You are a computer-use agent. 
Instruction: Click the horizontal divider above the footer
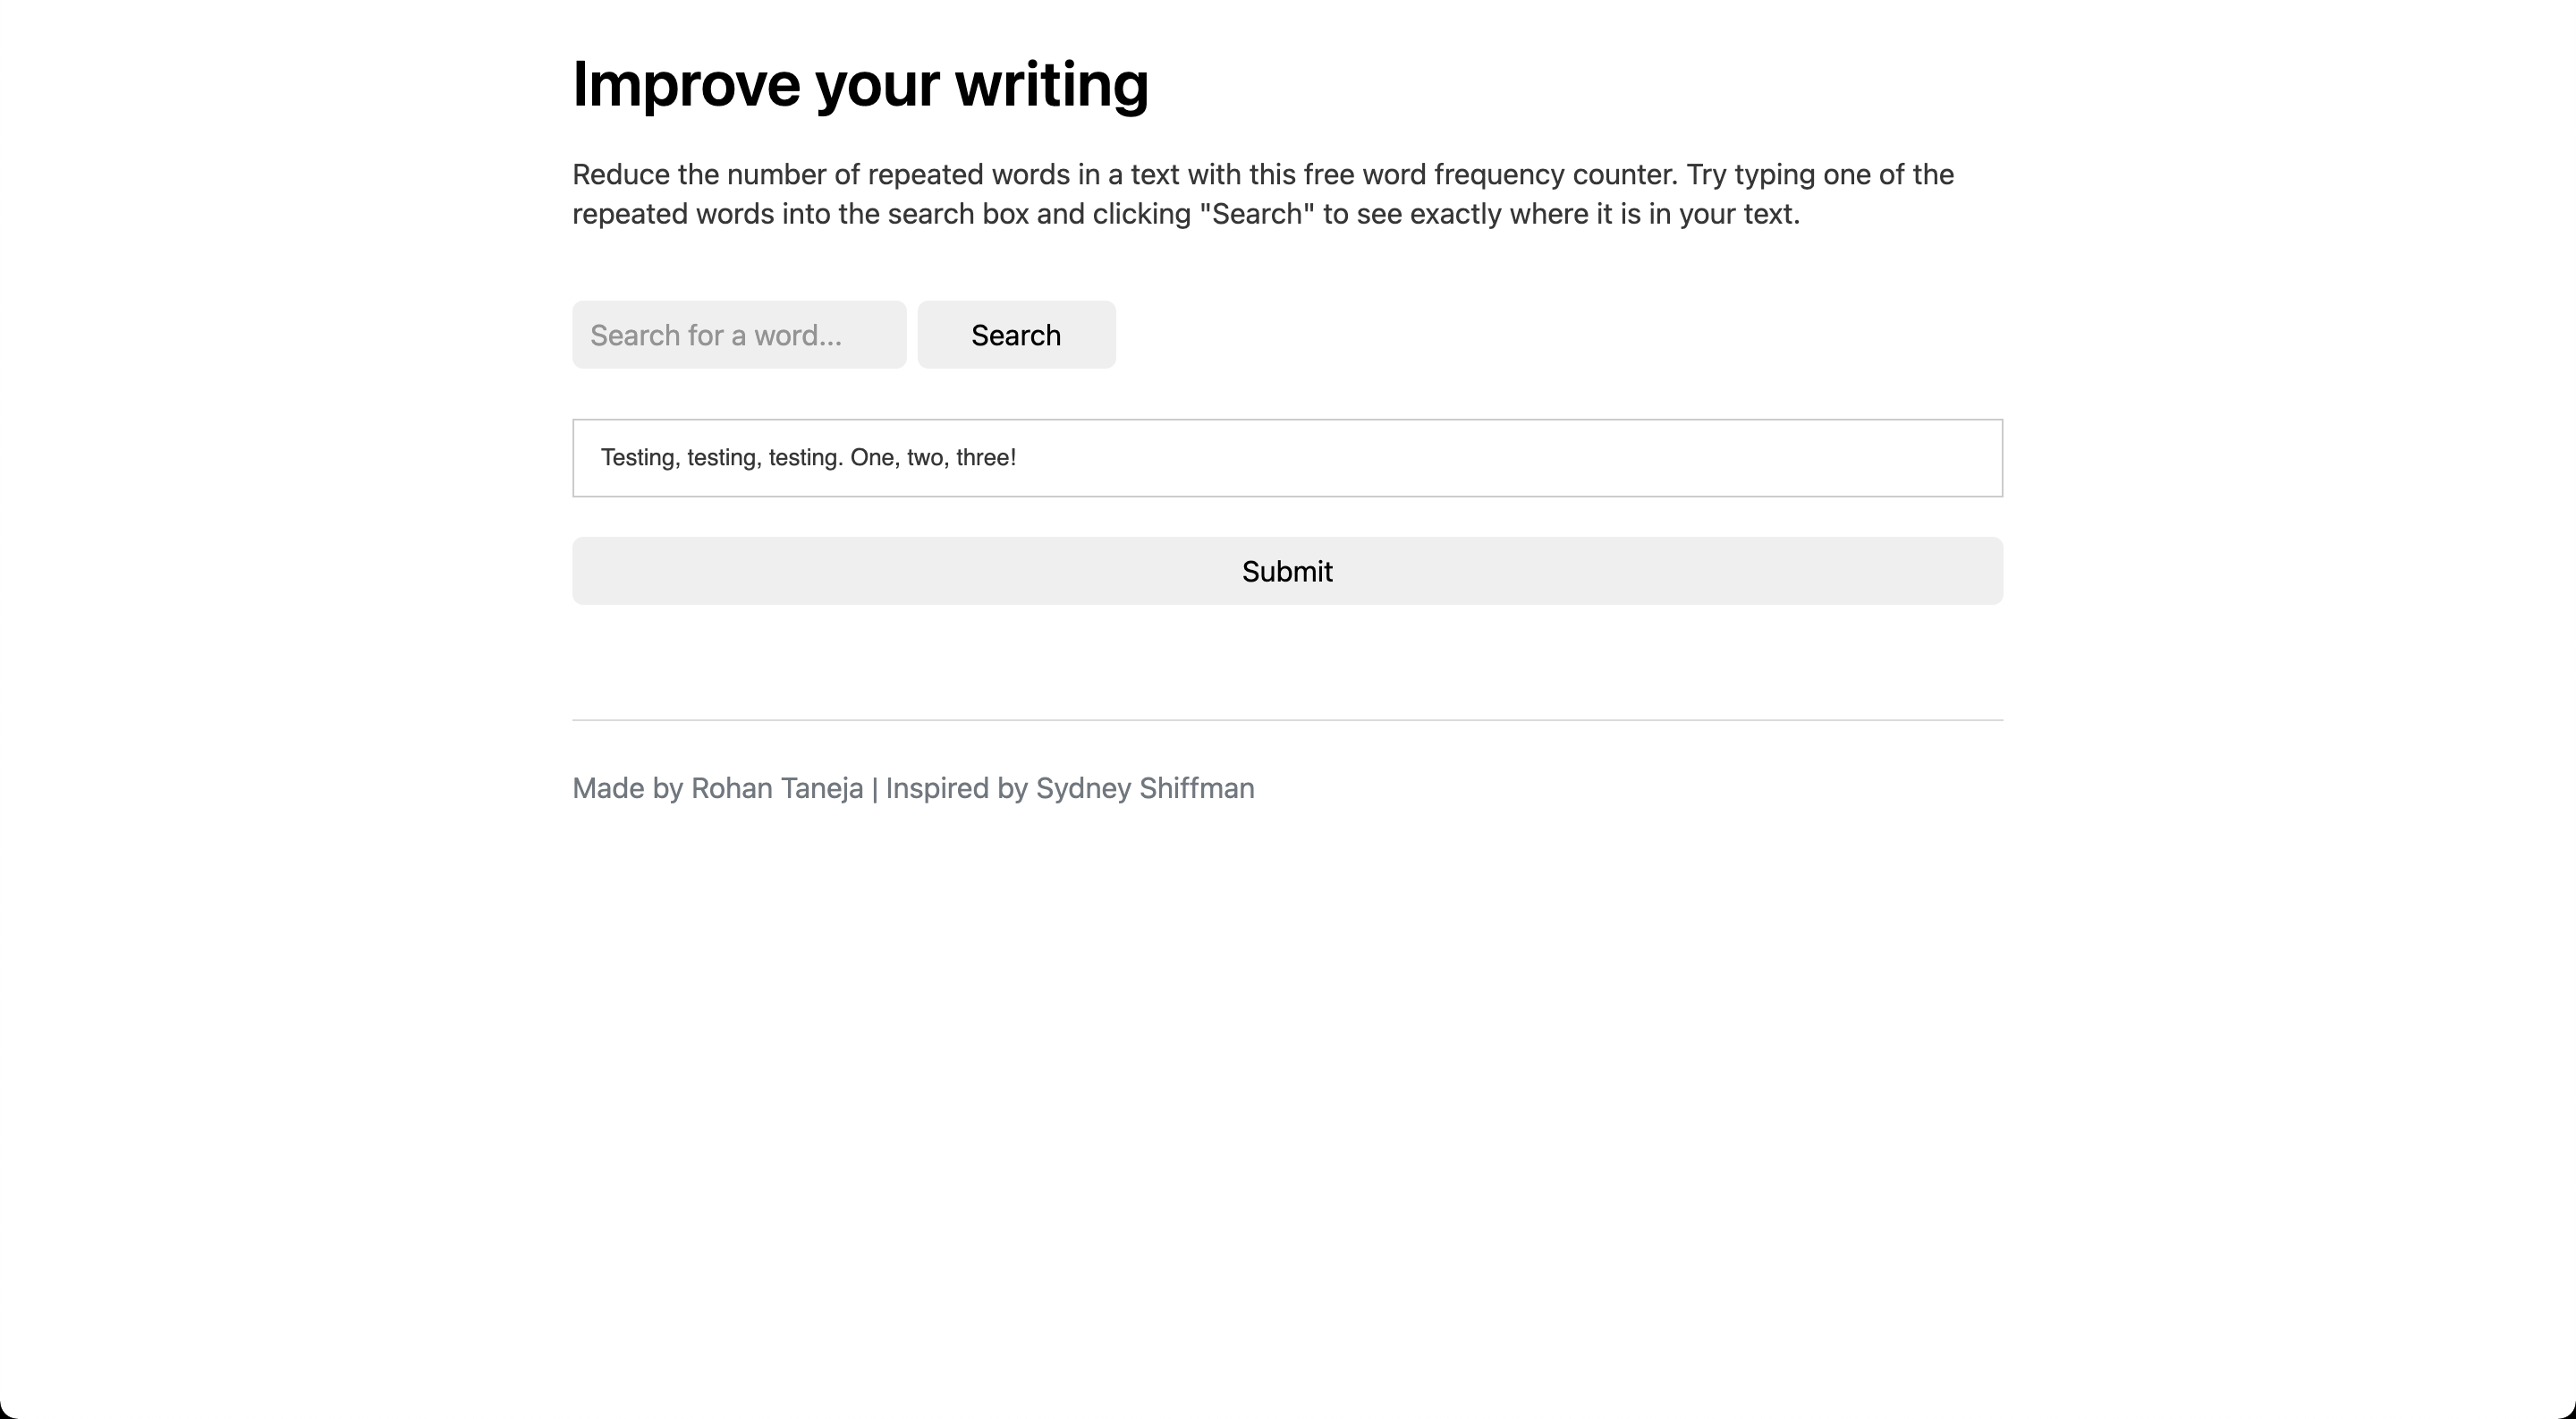pos(1287,720)
